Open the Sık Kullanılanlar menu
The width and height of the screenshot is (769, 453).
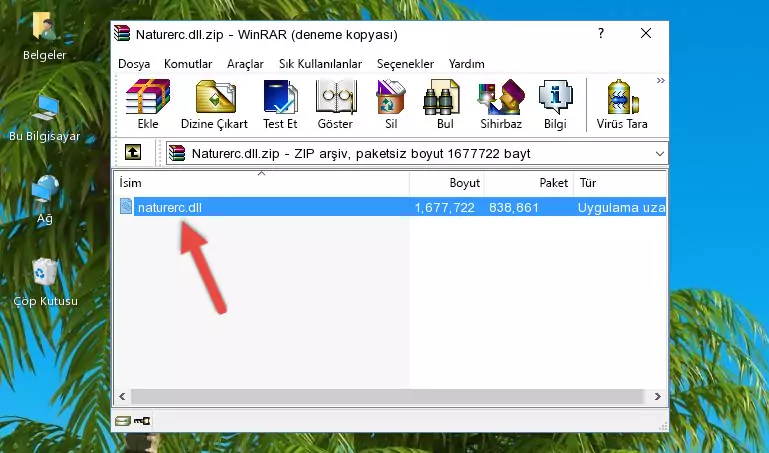(x=320, y=64)
